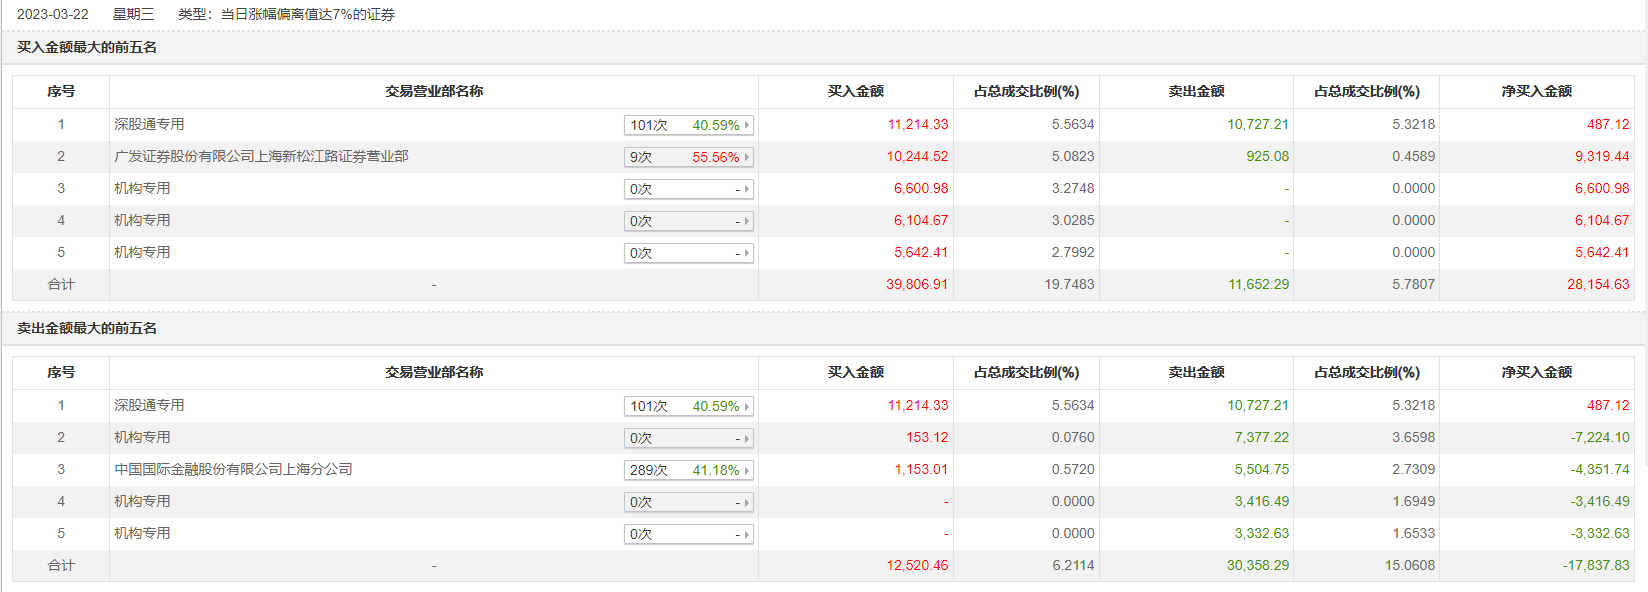The image size is (1648, 592).
Task: Click 买入金额 header in the top table
Action: click(x=855, y=91)
